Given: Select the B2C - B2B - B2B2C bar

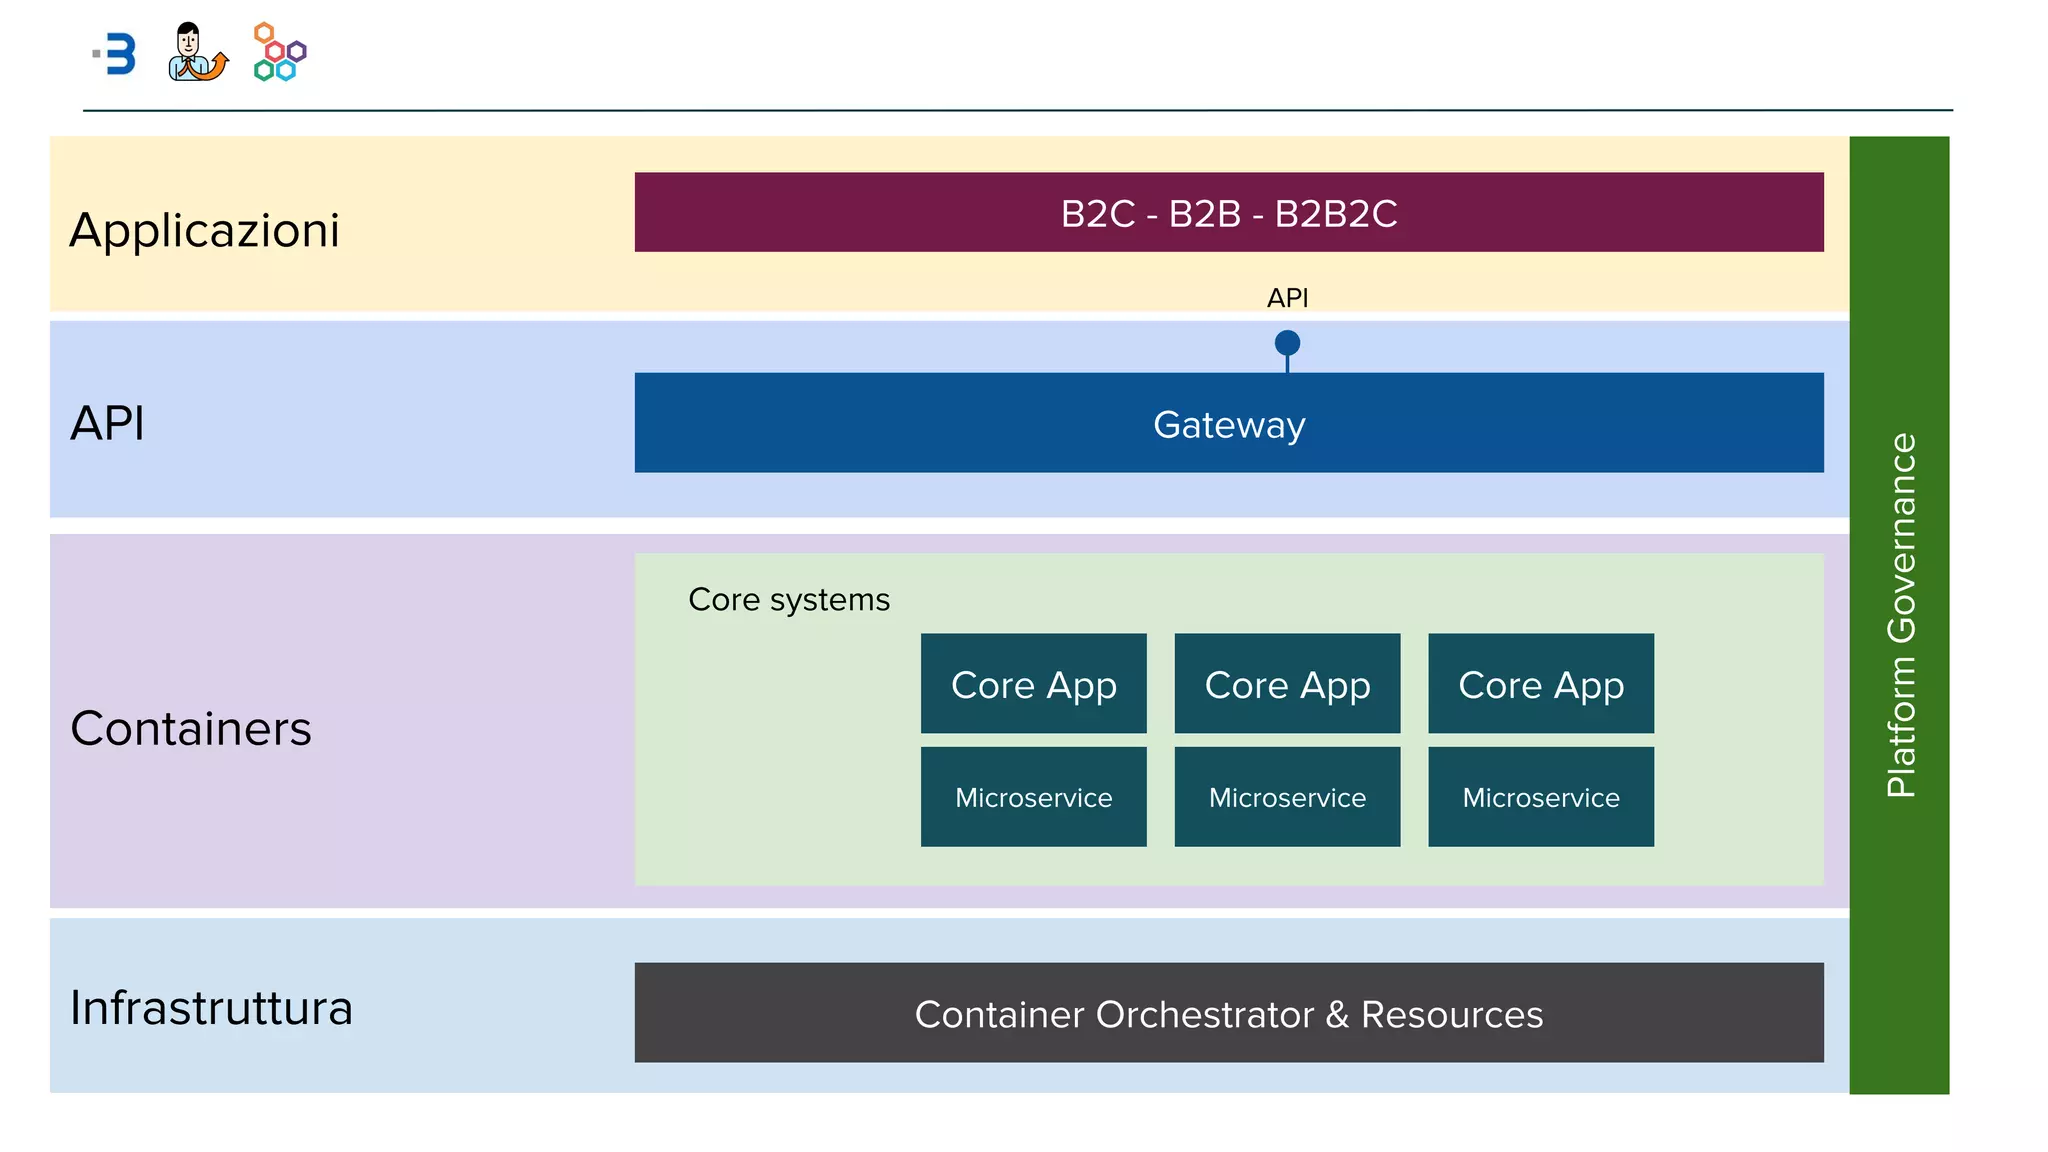Looking at the screenshot, I should 1228,212.
